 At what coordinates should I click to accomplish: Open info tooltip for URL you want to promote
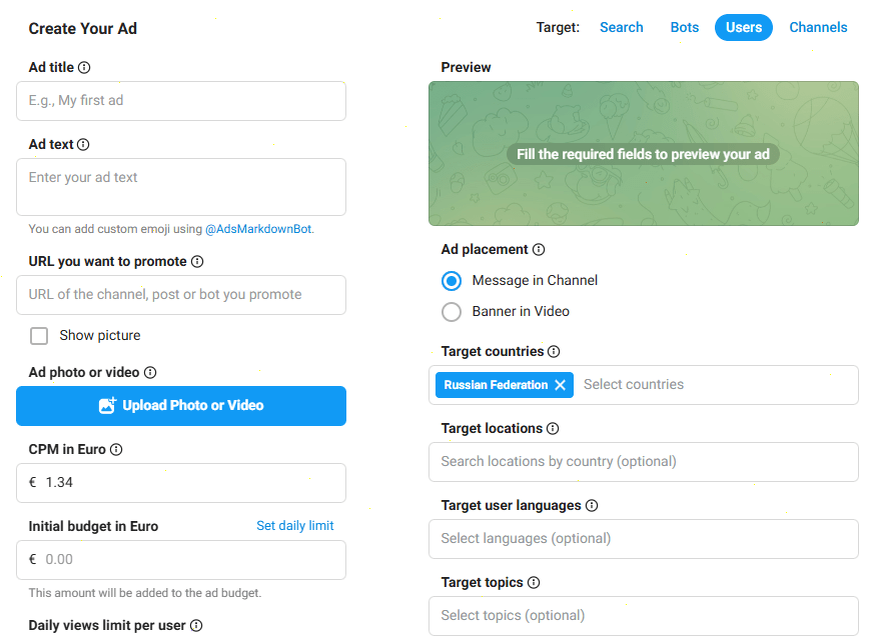click(x=197, y=262)
